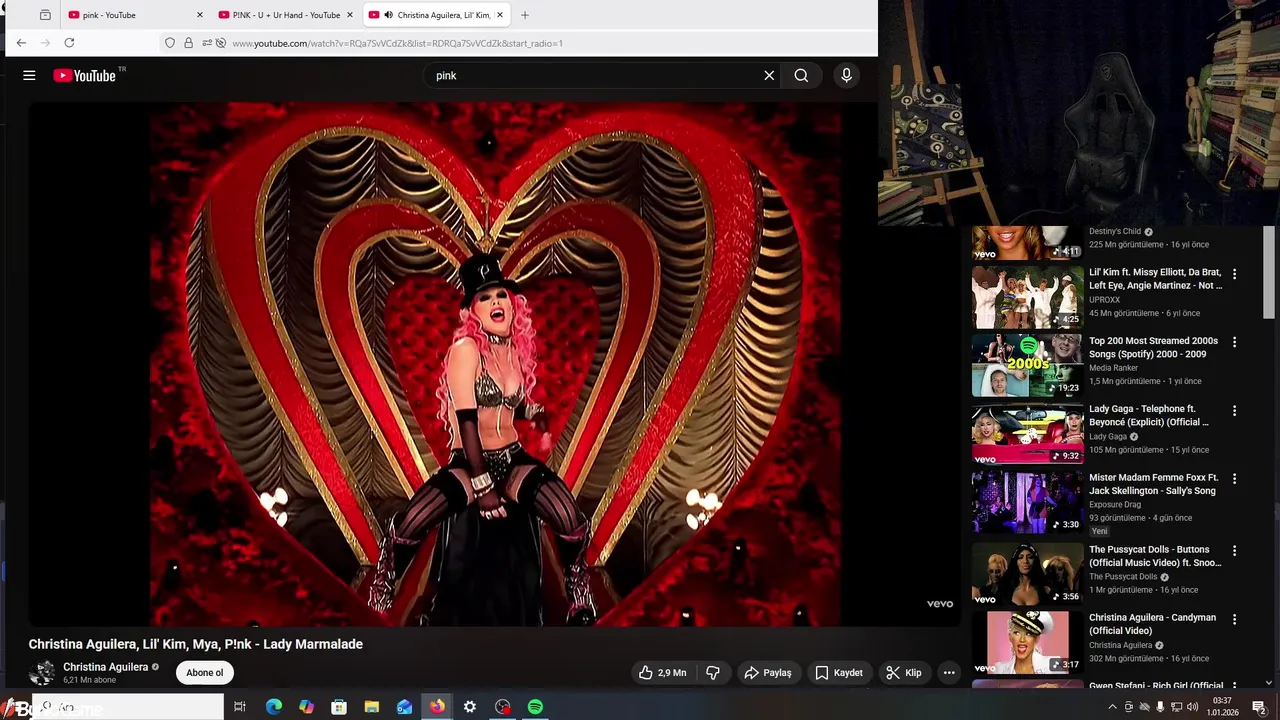Mute tab via speaker icon
Viewport: 1280px width, 720px height.
pyautogui.click(x=388, y=15)
